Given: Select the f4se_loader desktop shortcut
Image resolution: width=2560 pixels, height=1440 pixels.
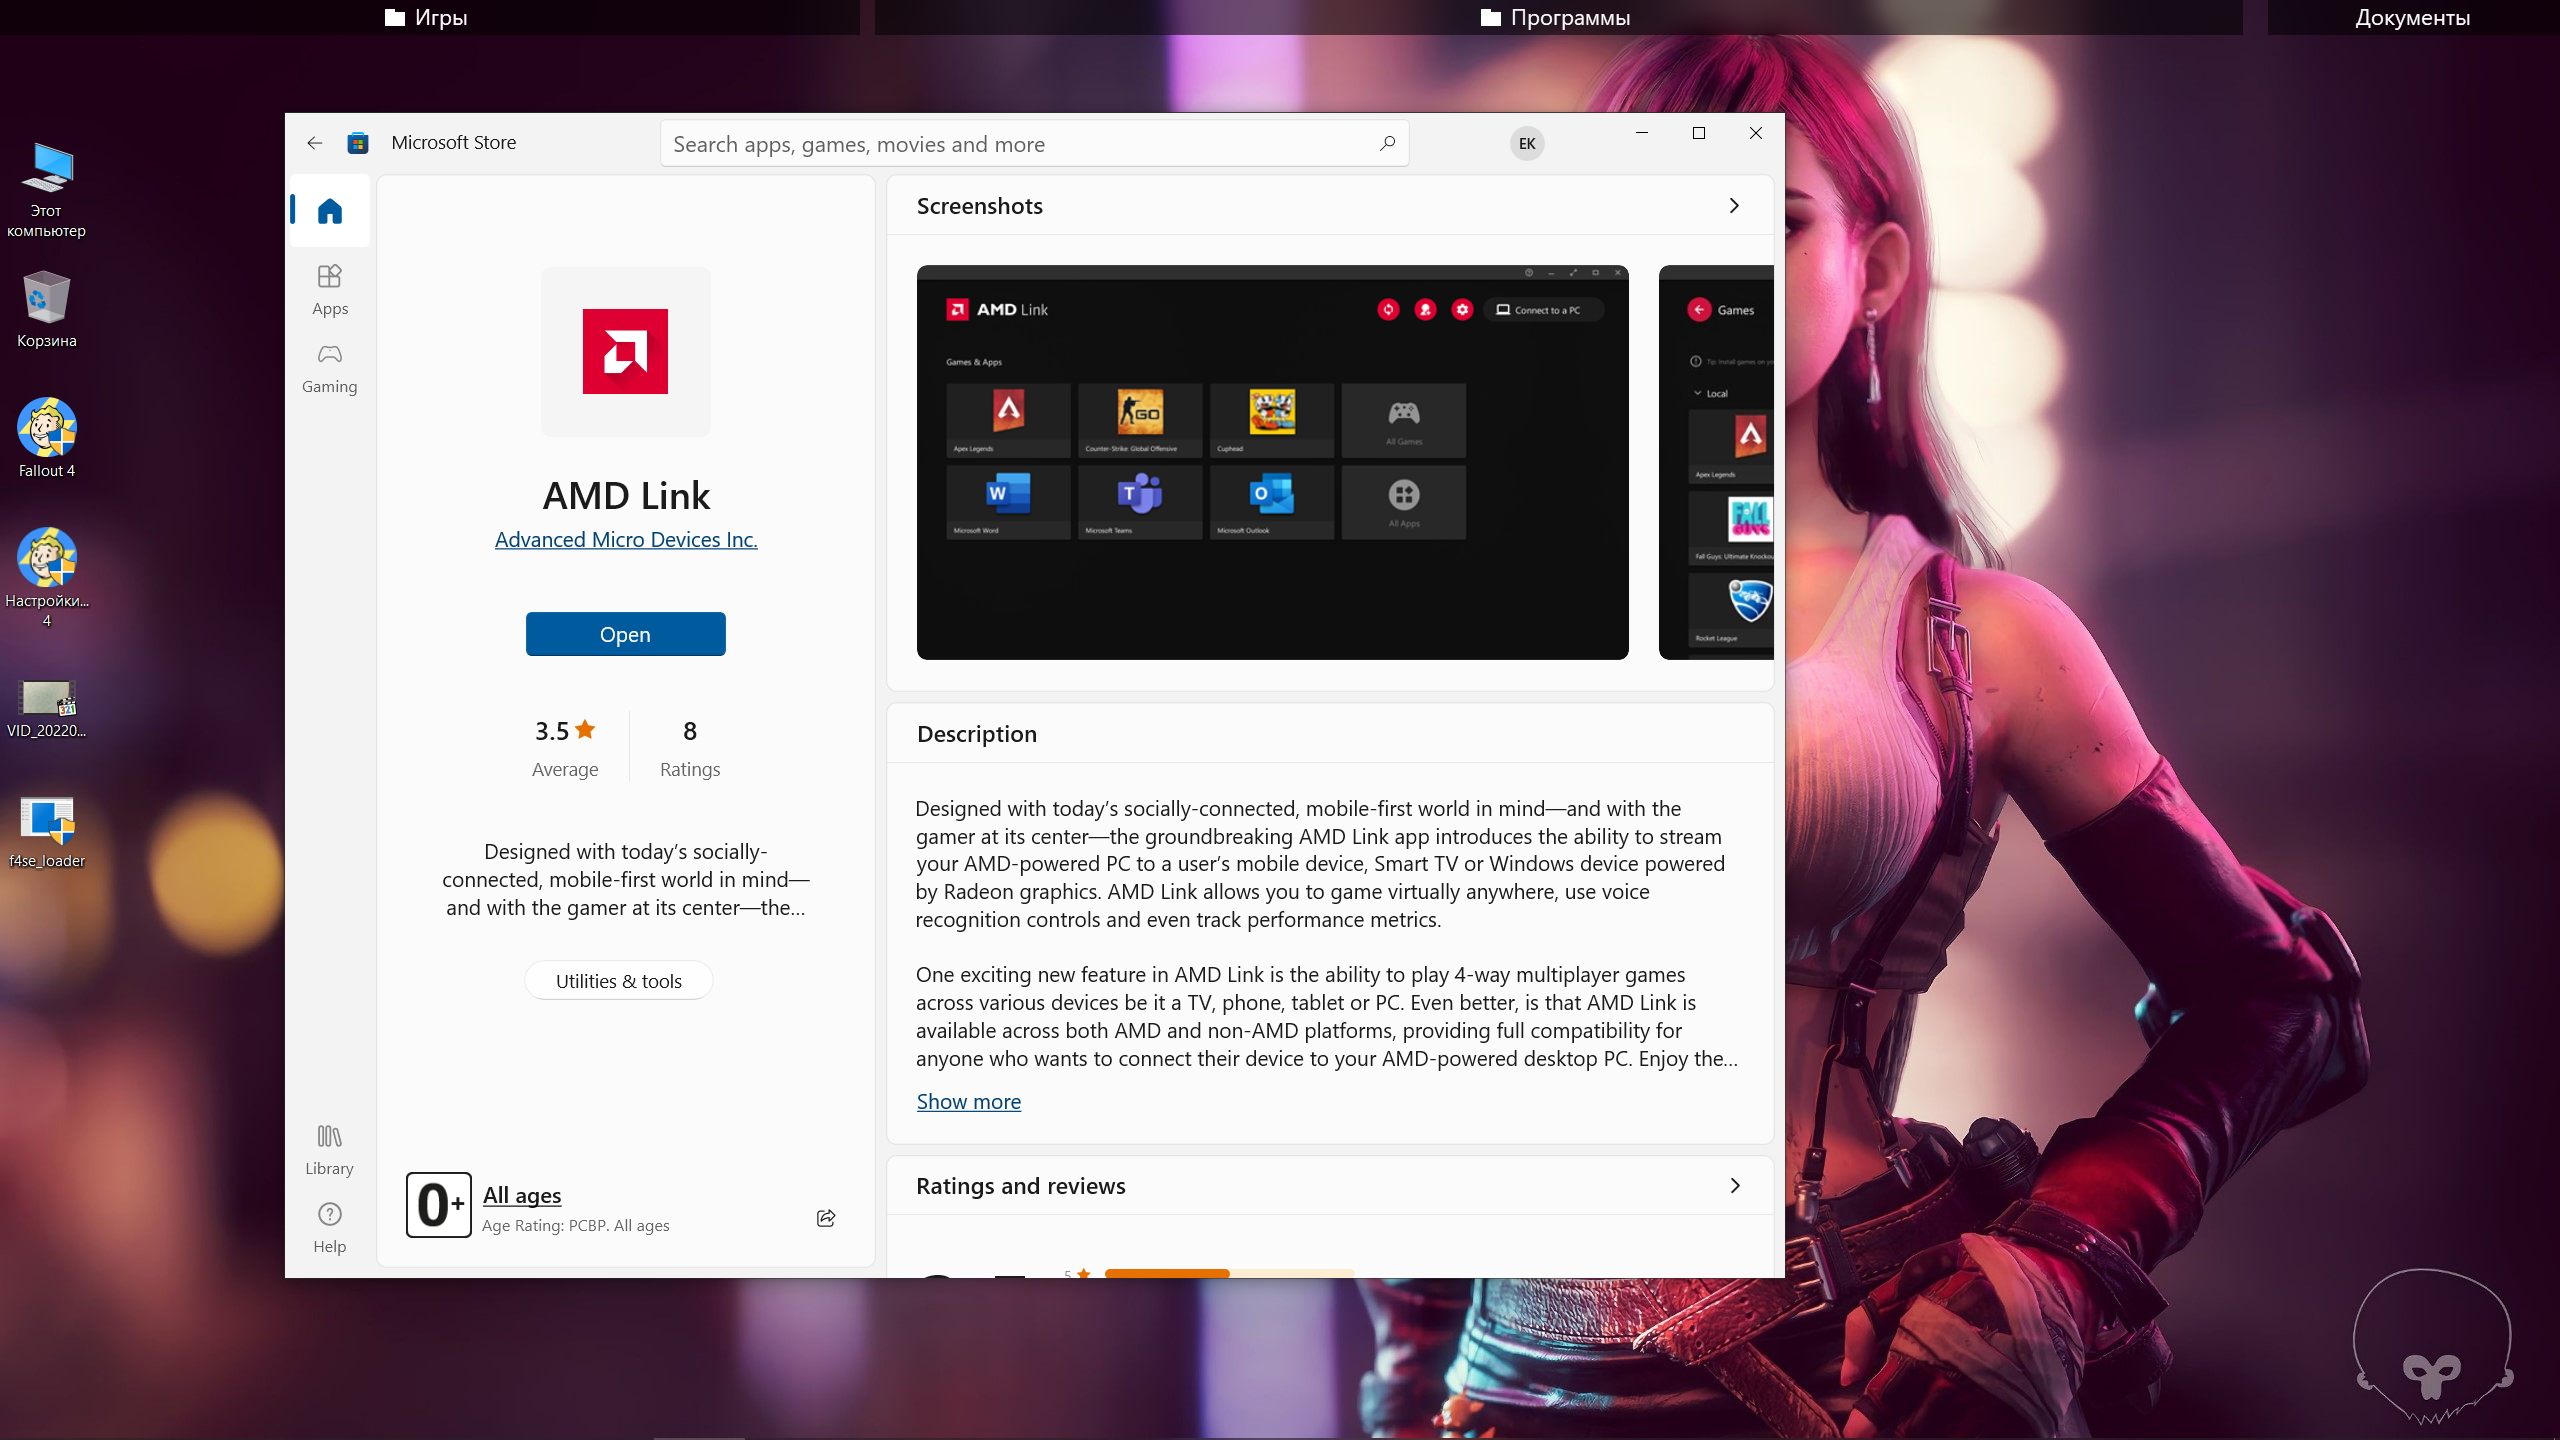Looking at the screenshot, I should click(46, 832).
